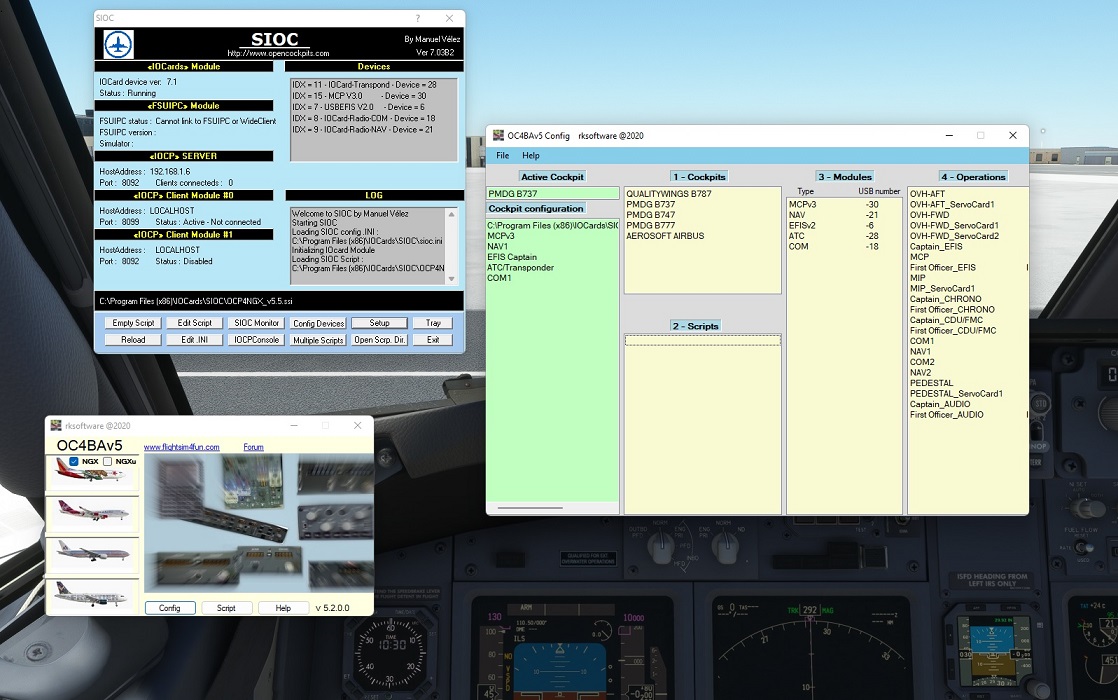Select ATC module row
Viewport: 1118px width, 700px height.
point(844,236)
